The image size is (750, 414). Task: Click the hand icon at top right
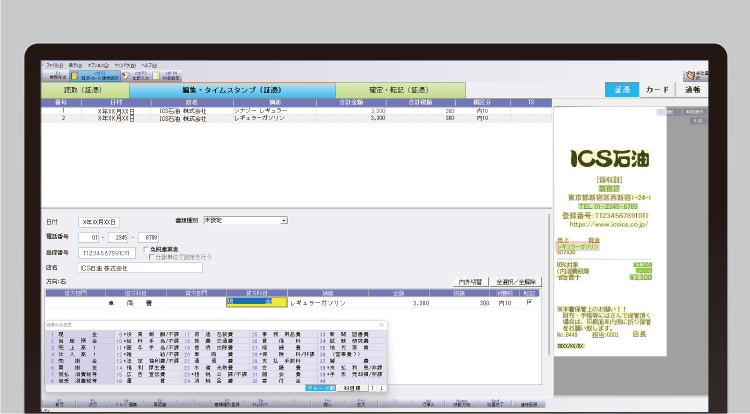point(691,75)
